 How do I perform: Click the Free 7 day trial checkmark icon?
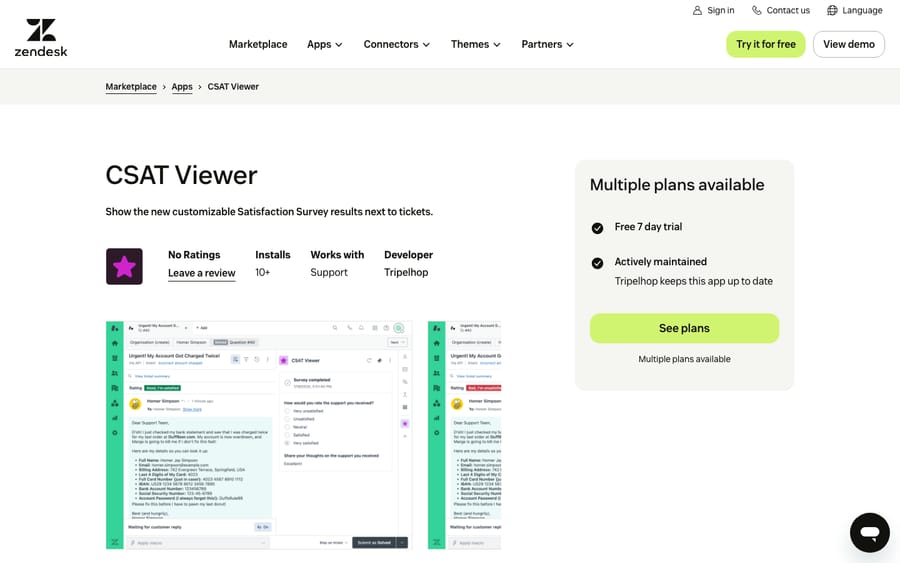tap(597, 228)
